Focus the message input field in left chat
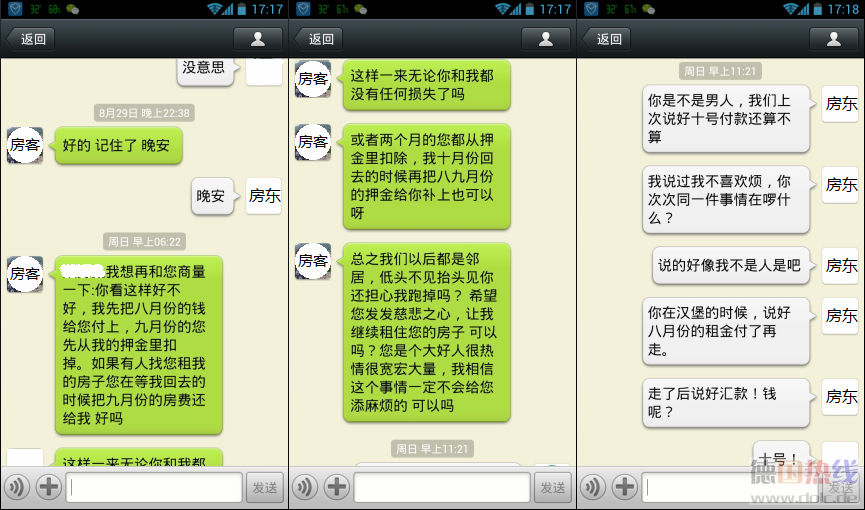 154,487
